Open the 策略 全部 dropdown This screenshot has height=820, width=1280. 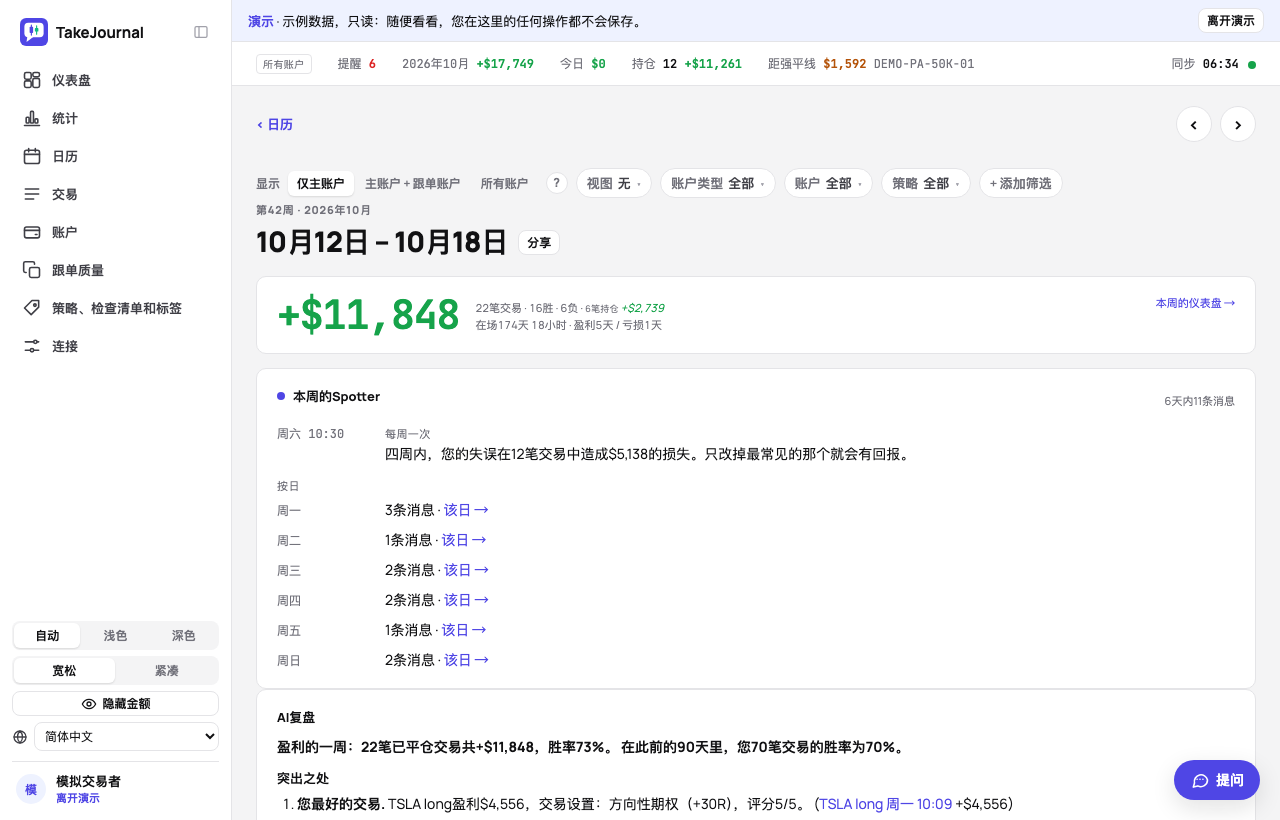(x=926, y=183)
